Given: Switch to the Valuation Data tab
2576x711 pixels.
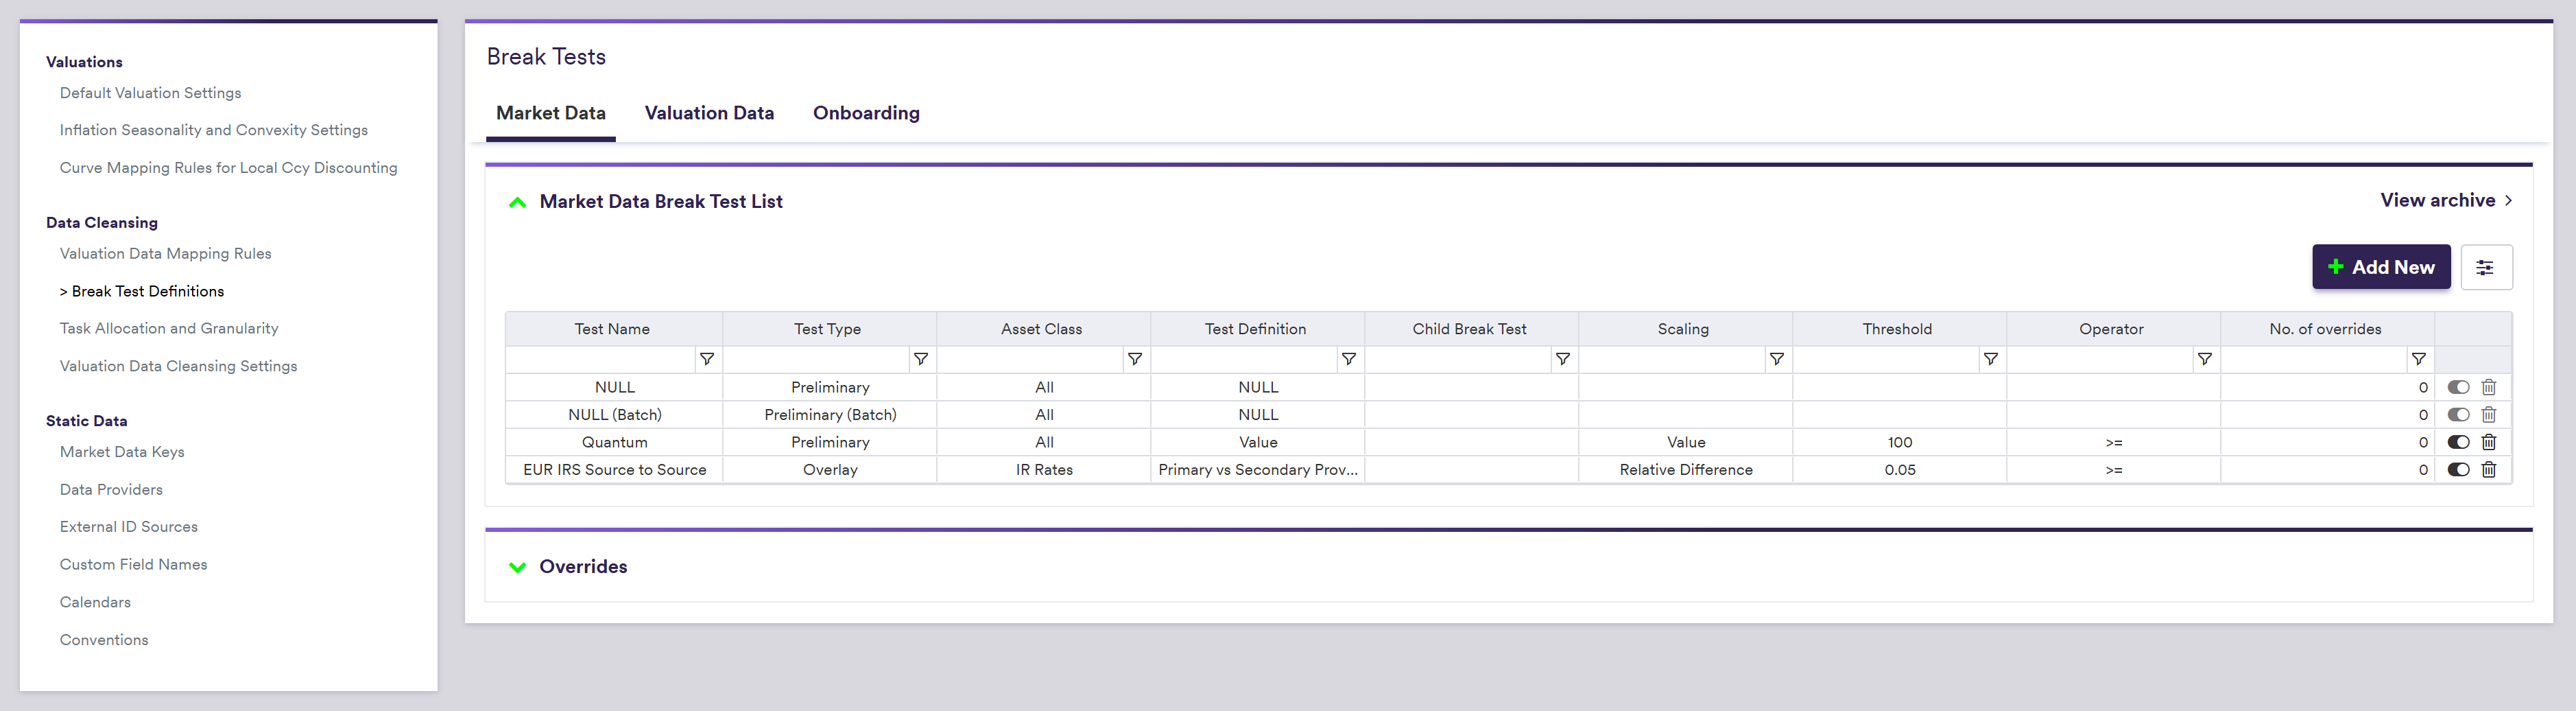Looking at the screenshot, I should 709,113.
